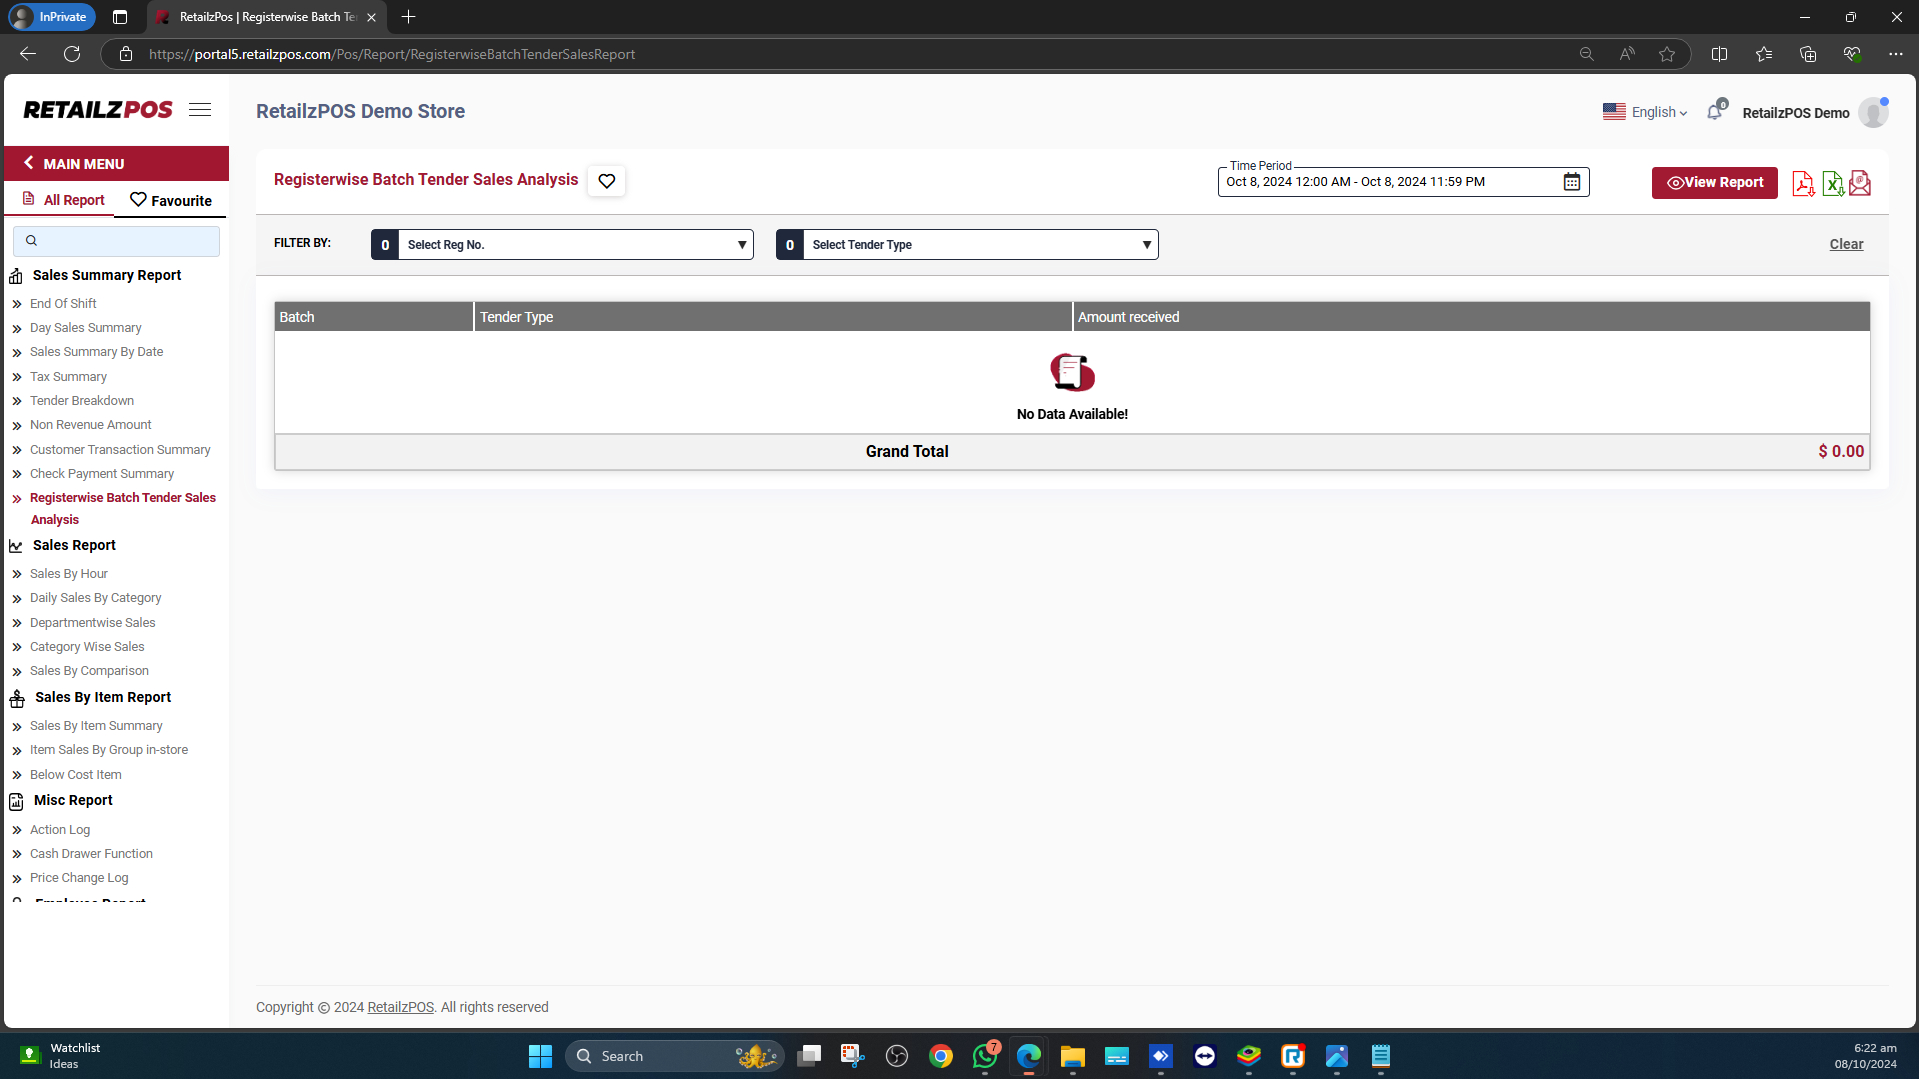Switch to the All Report tab
The image size is (1919, 1079).
click(63, 200)
